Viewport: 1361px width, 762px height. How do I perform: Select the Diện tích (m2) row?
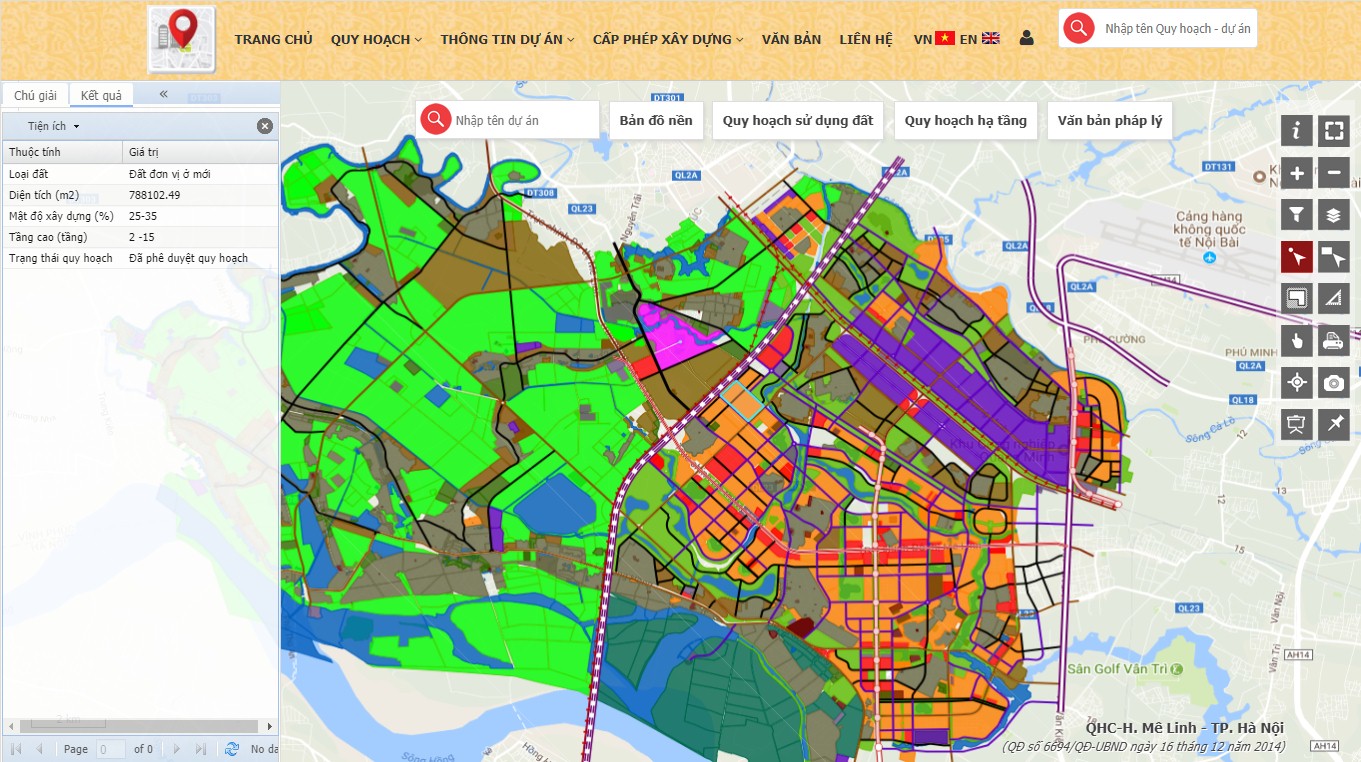point(140,195)
